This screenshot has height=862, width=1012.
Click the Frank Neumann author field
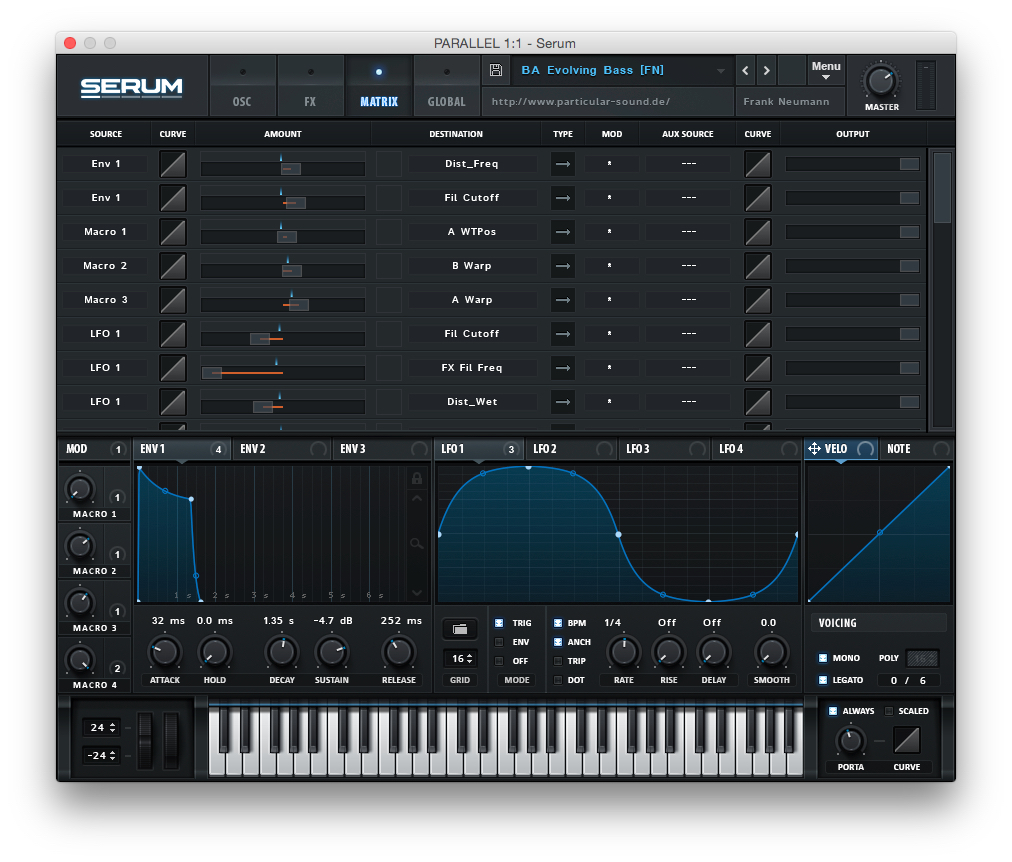790,102
